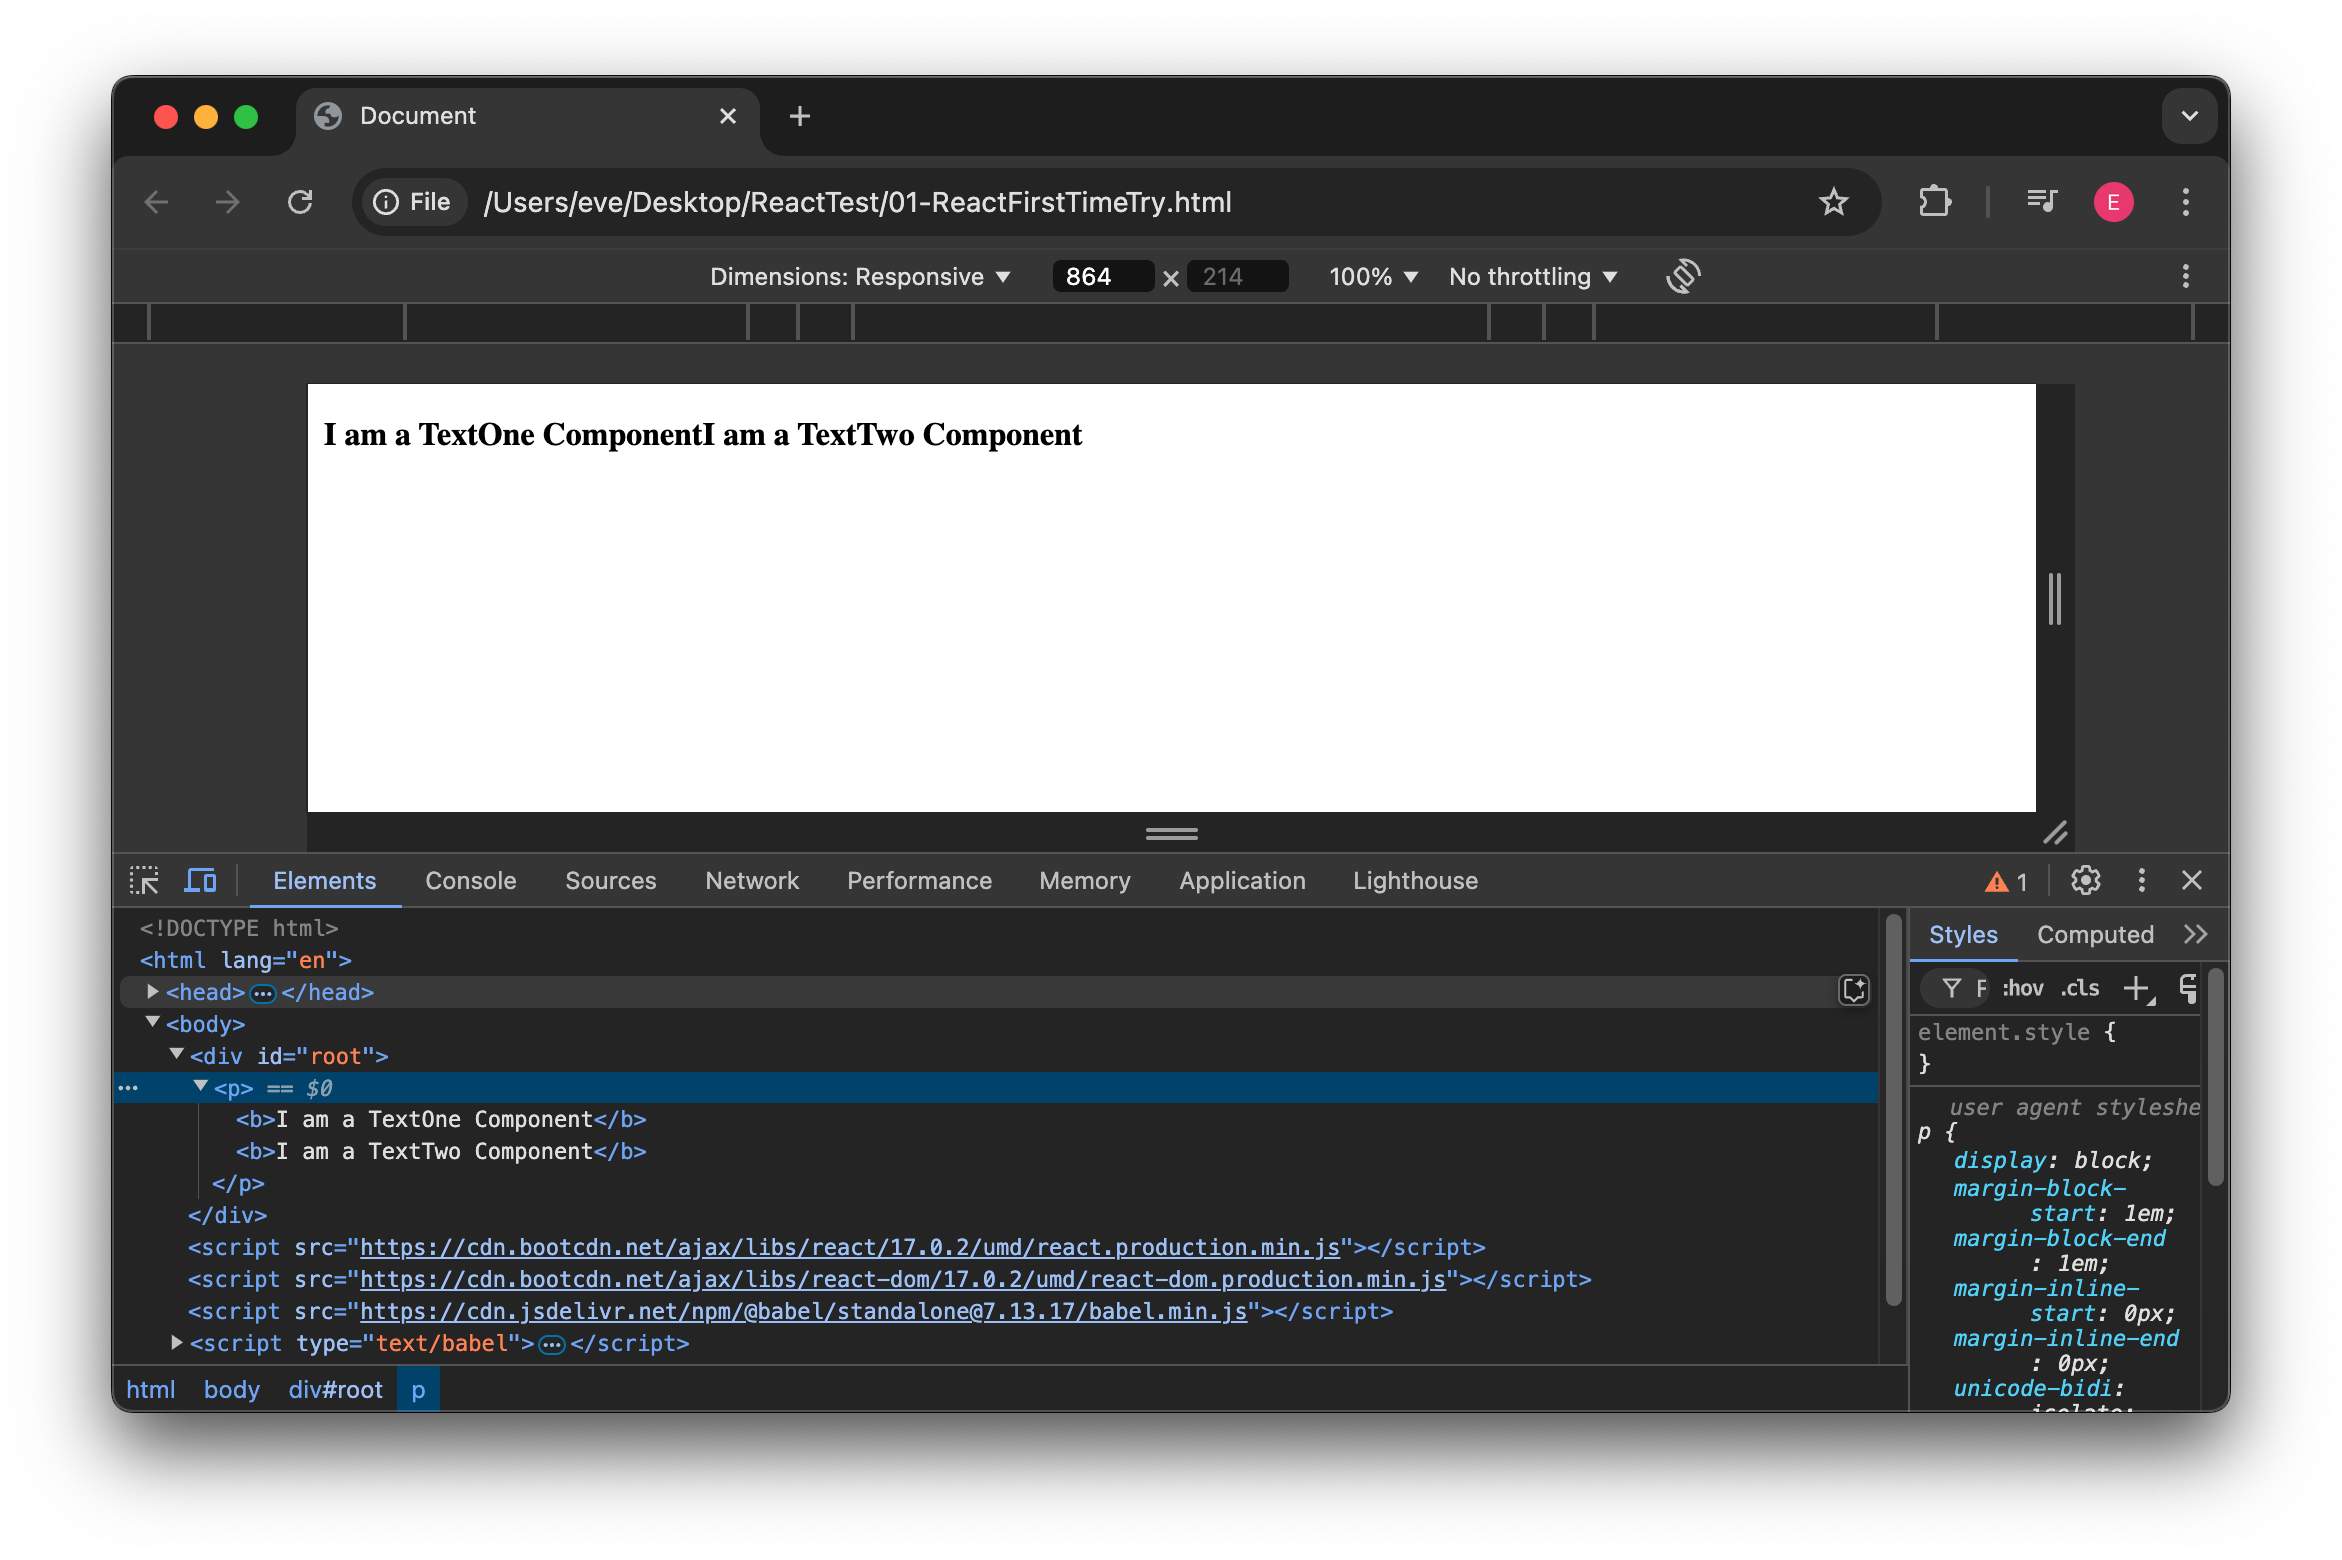2342x1560 pixels.
Task: Toggle the device toolbar
Action: 200,880
